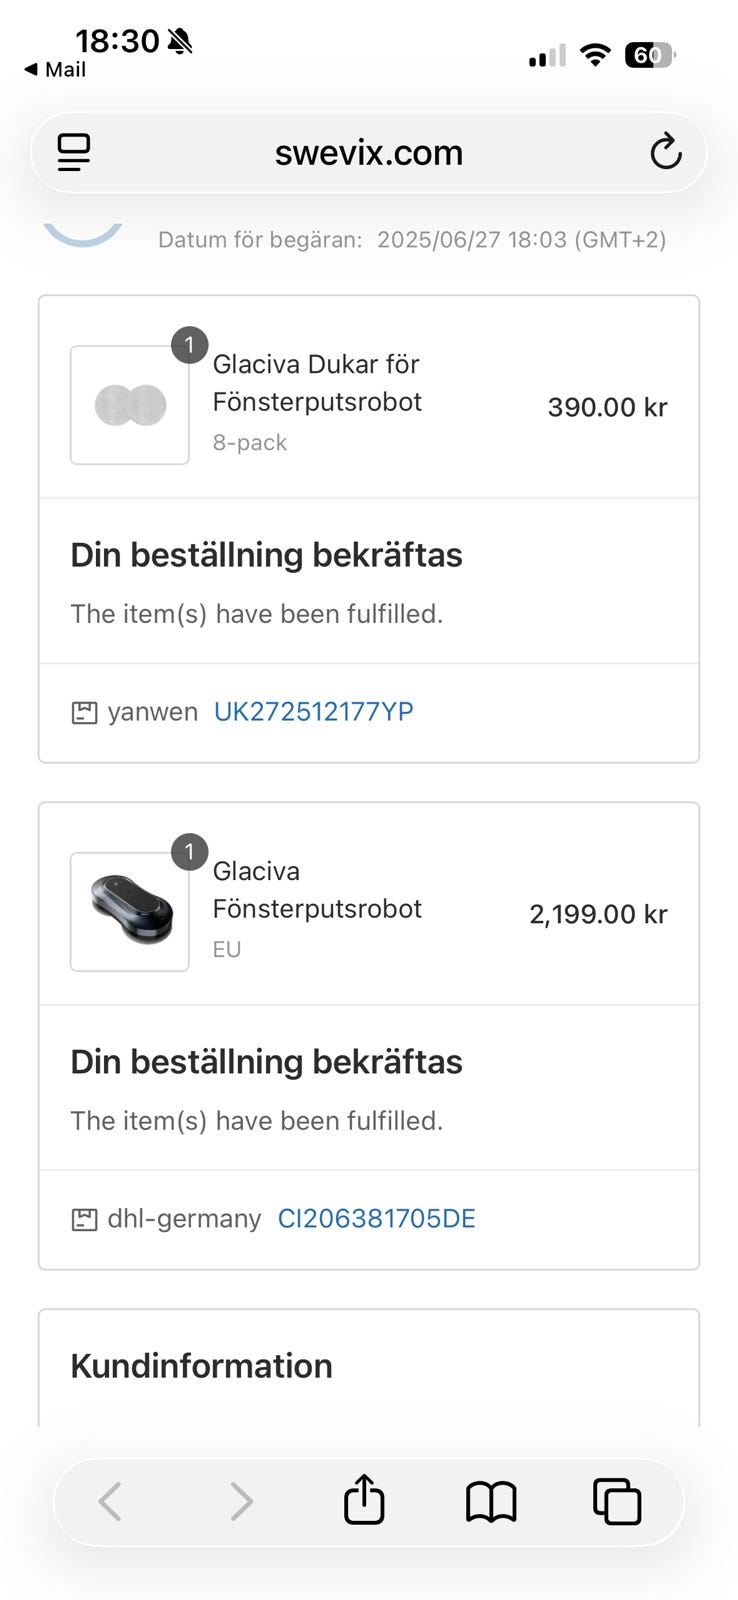This screenshot has height=1600, width=738.
Task: Tap the battery indicator in the status bar
Action: pos(650,55)
